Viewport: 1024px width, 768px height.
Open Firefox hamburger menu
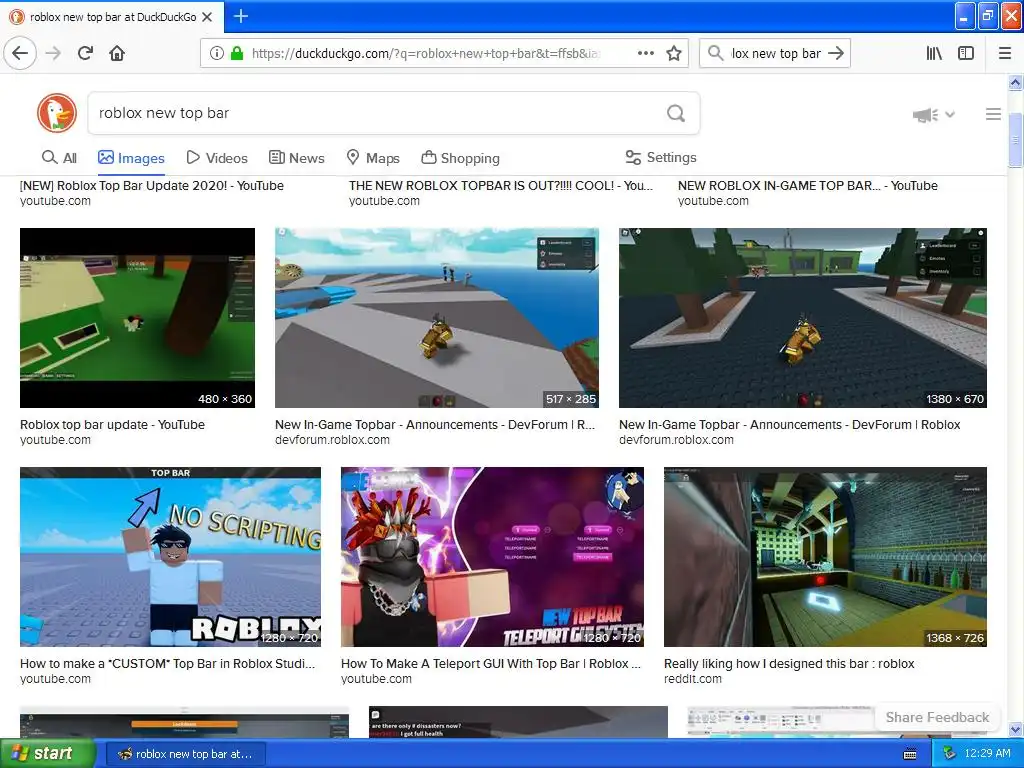point(1005,53)
